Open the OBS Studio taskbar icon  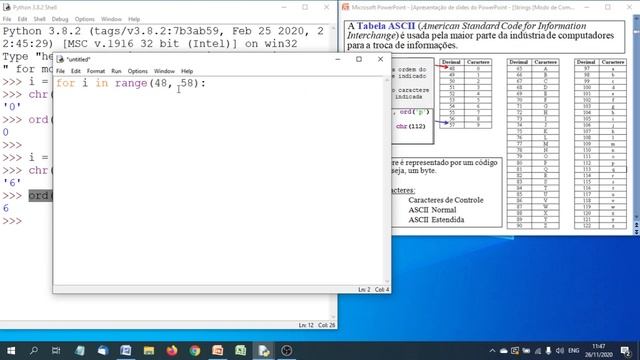click(x=287, y=351)
